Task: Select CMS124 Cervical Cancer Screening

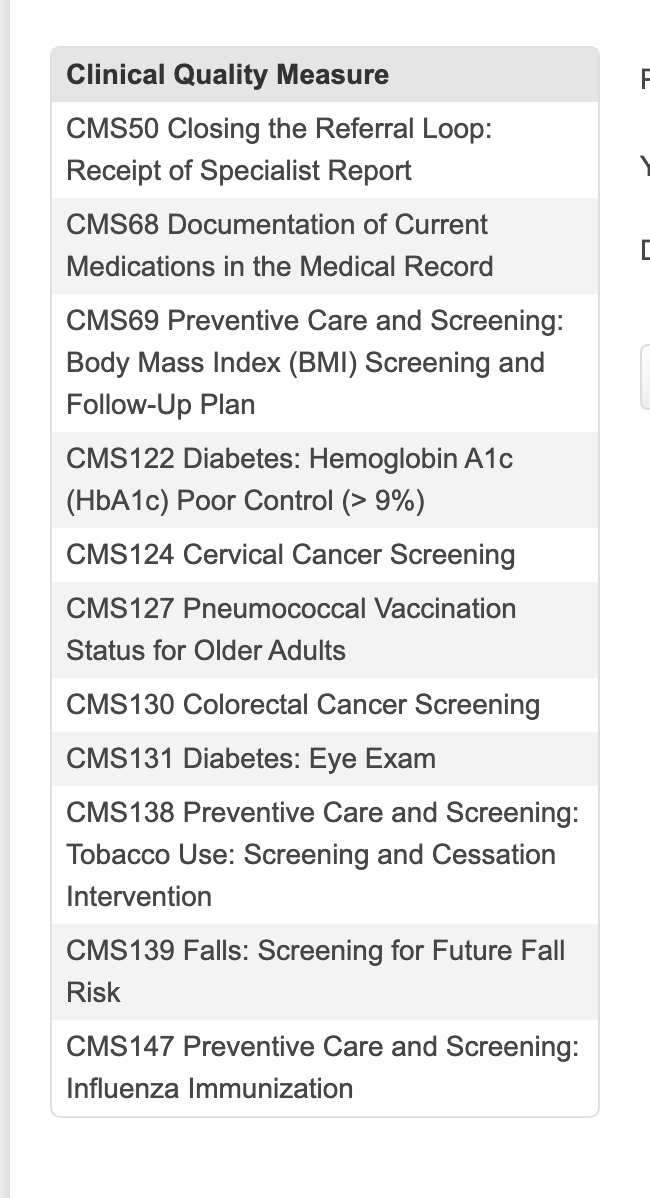Action: point(290,555)
